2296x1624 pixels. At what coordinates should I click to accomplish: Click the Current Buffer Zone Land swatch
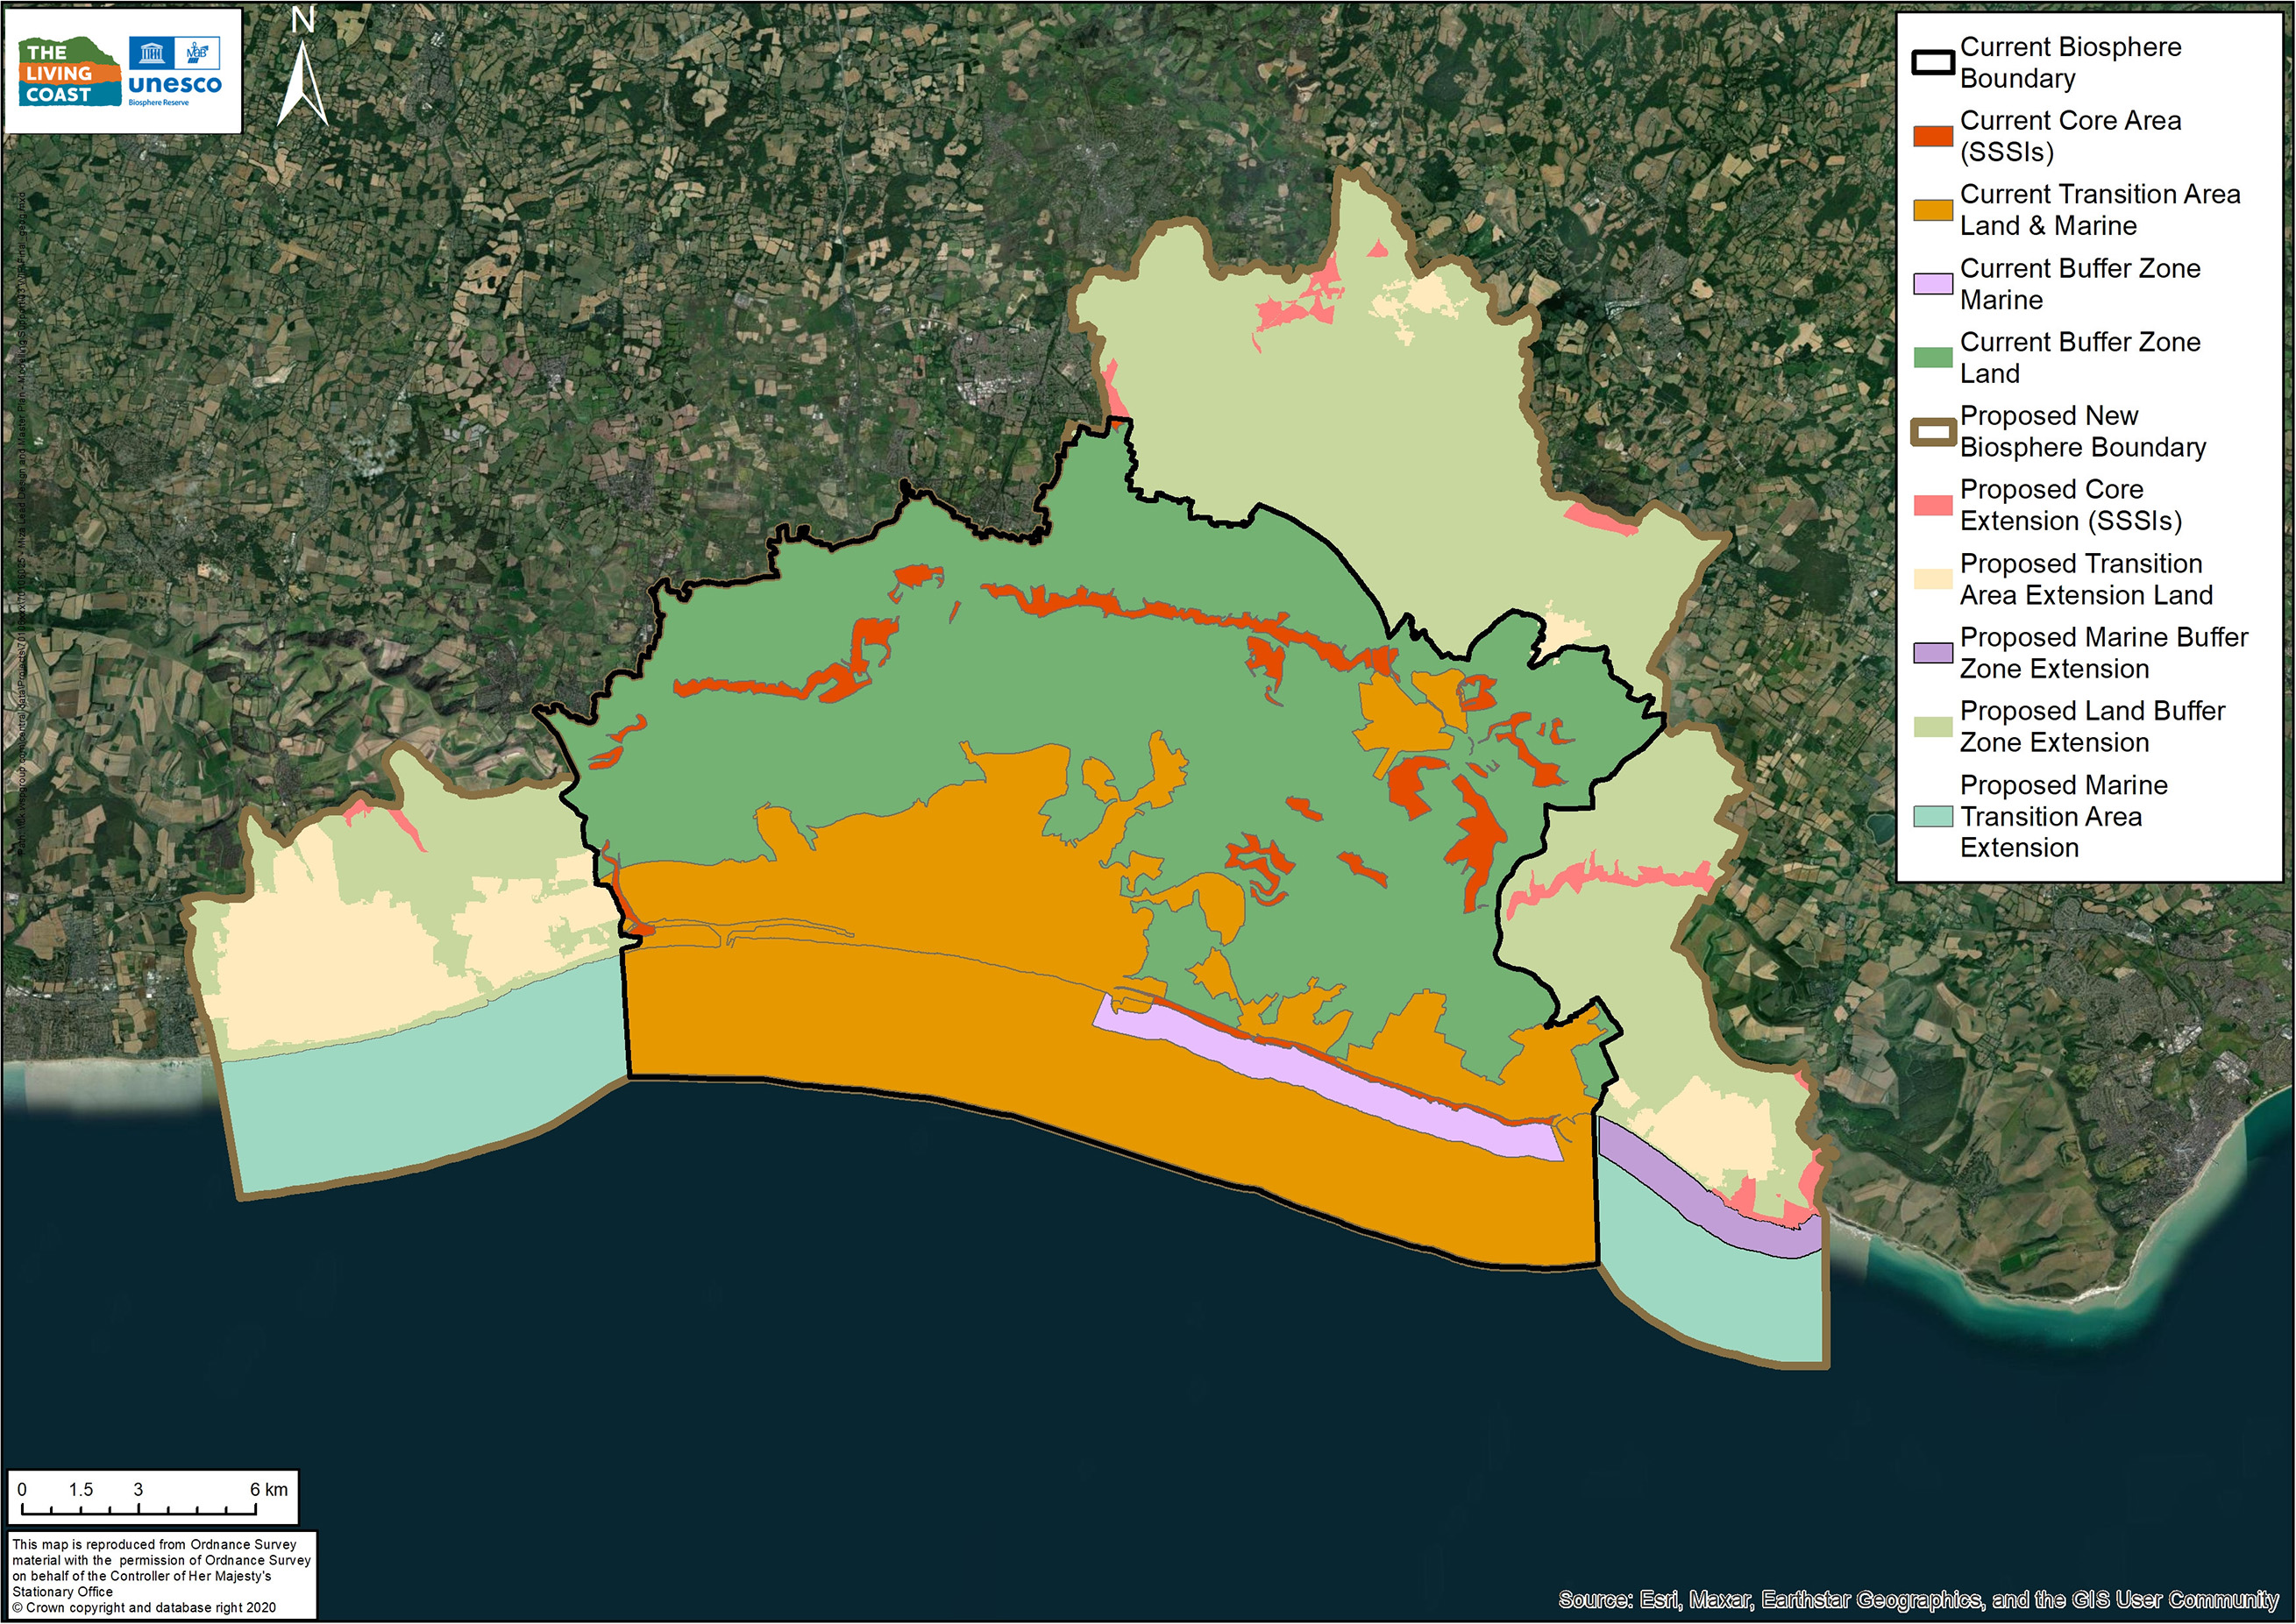point(1933,358)
